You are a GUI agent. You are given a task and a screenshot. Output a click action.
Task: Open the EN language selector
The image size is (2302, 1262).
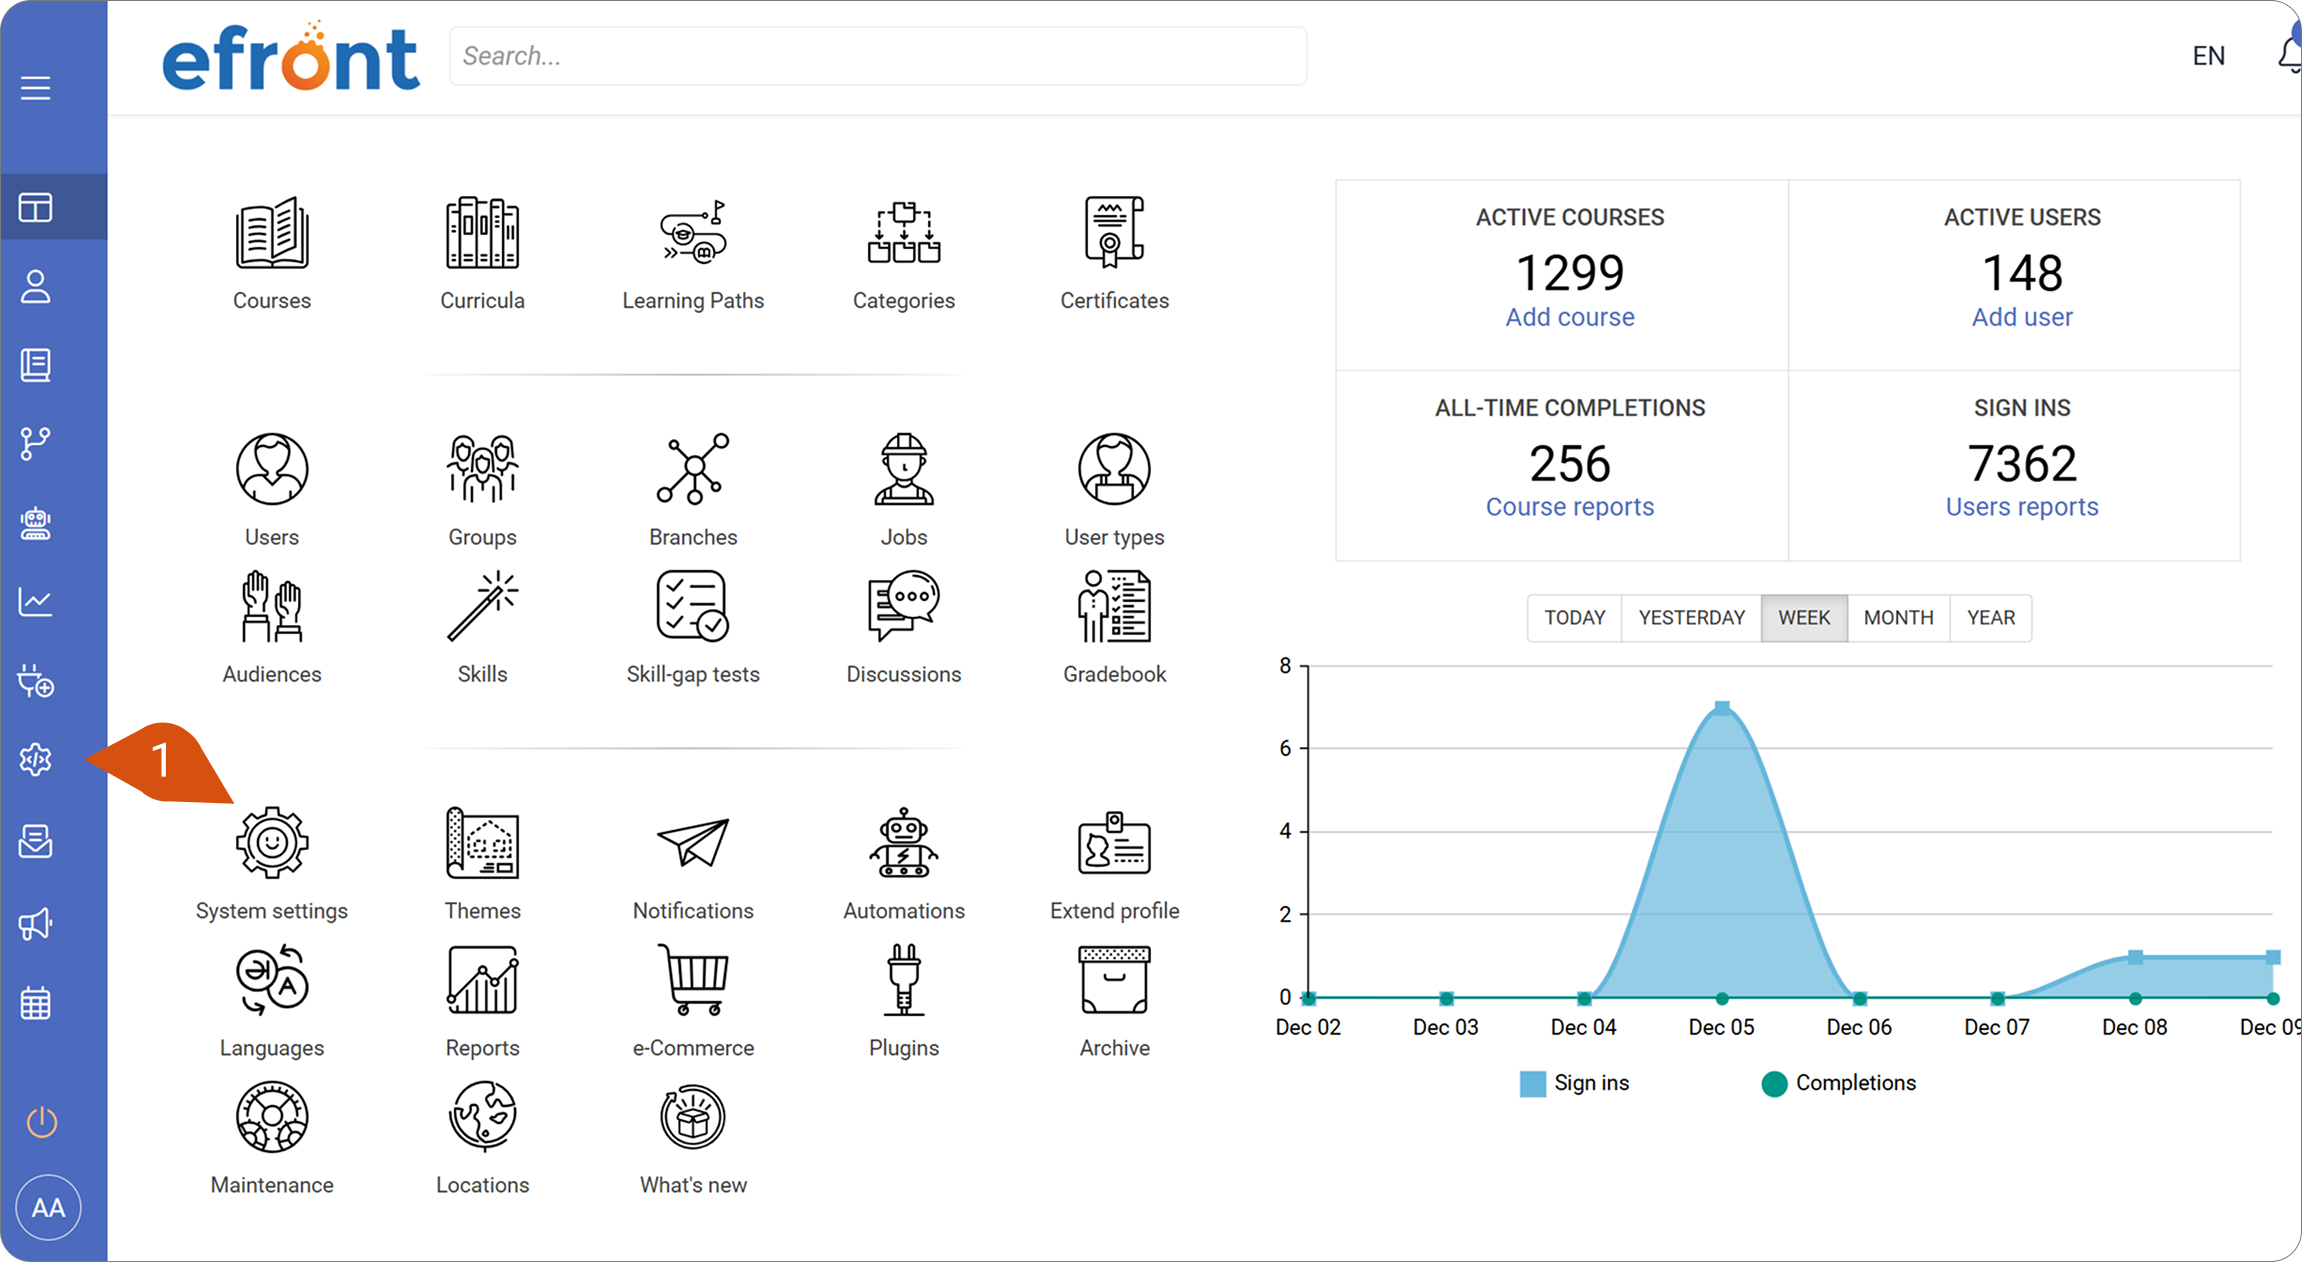(x=2209, y=56)
